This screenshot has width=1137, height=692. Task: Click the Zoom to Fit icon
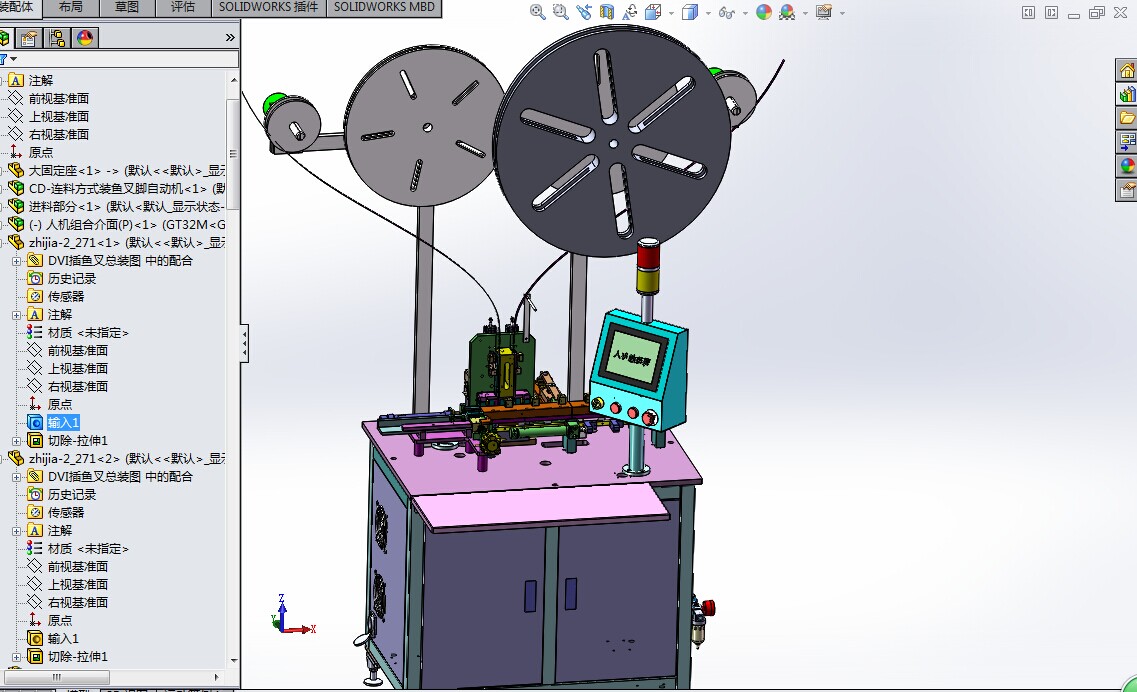(x=538, y=12)
